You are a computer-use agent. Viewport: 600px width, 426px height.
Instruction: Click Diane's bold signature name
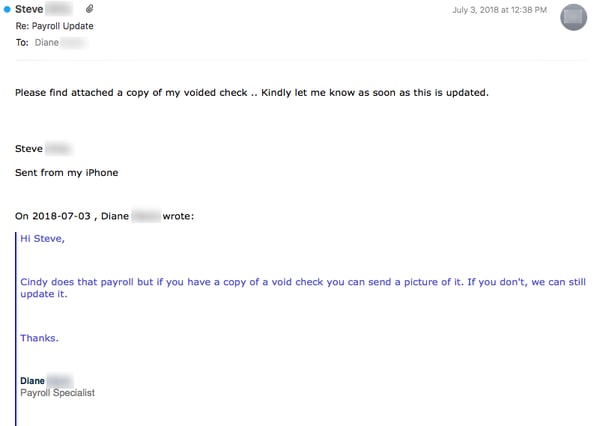32,380
